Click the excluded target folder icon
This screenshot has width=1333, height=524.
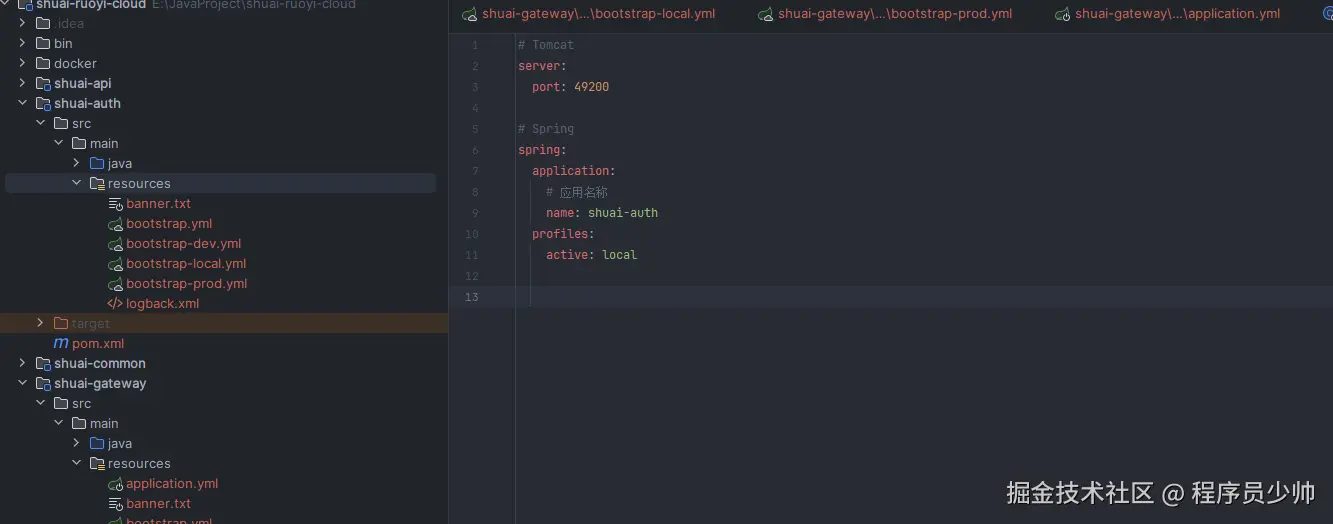(x=61, y=324)
